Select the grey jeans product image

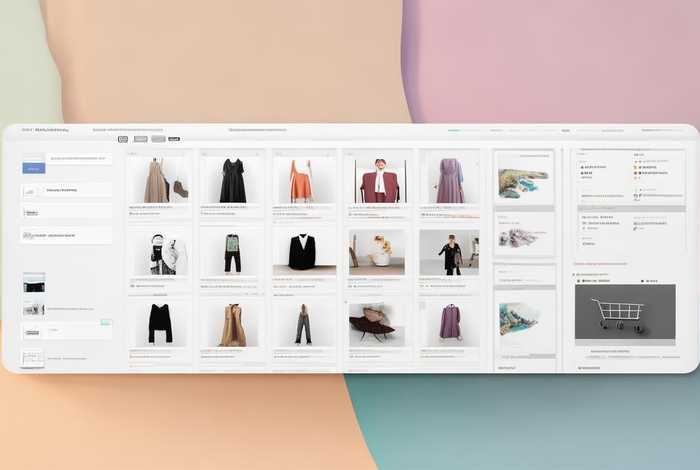pos(303,324)
